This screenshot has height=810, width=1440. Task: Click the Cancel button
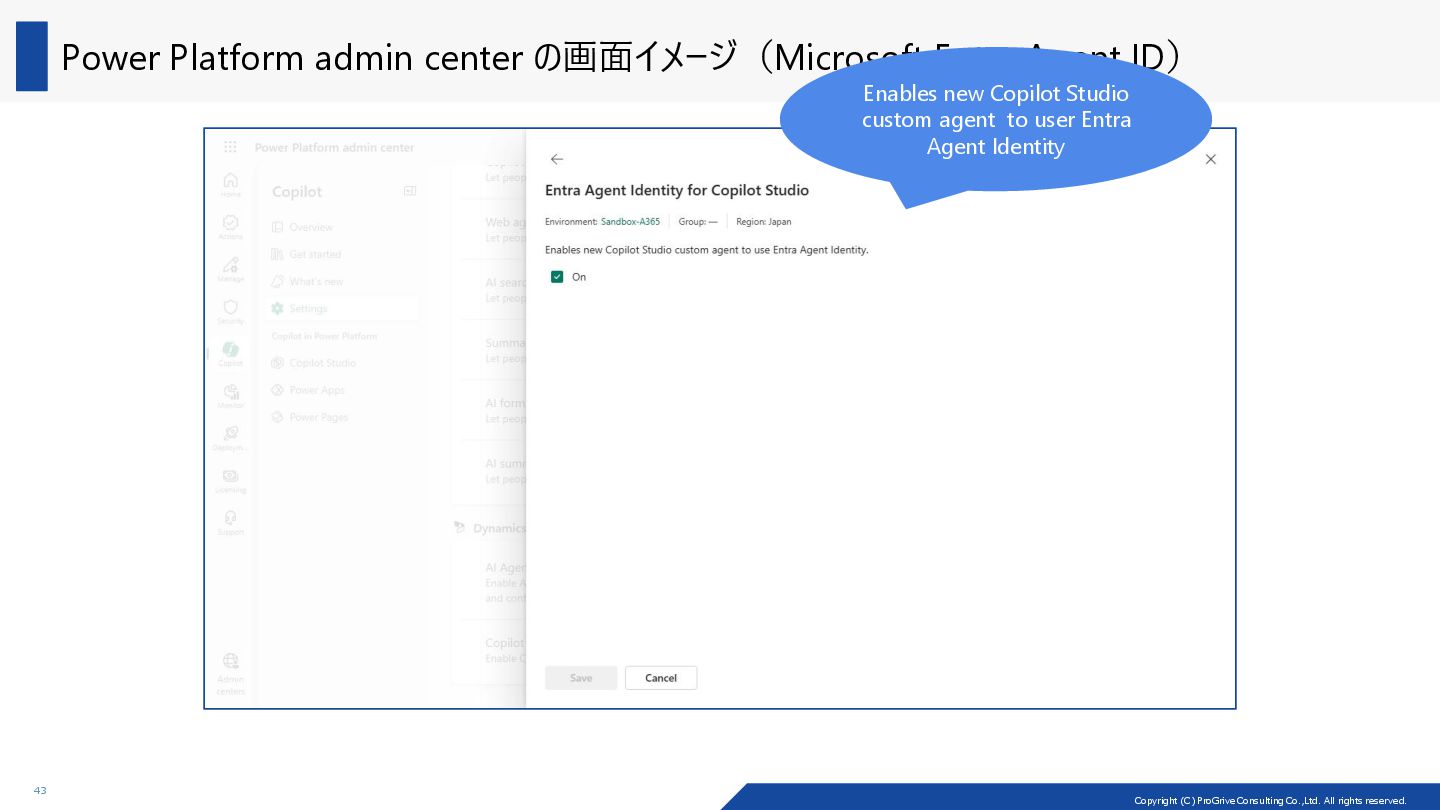[x=661, y=678]
